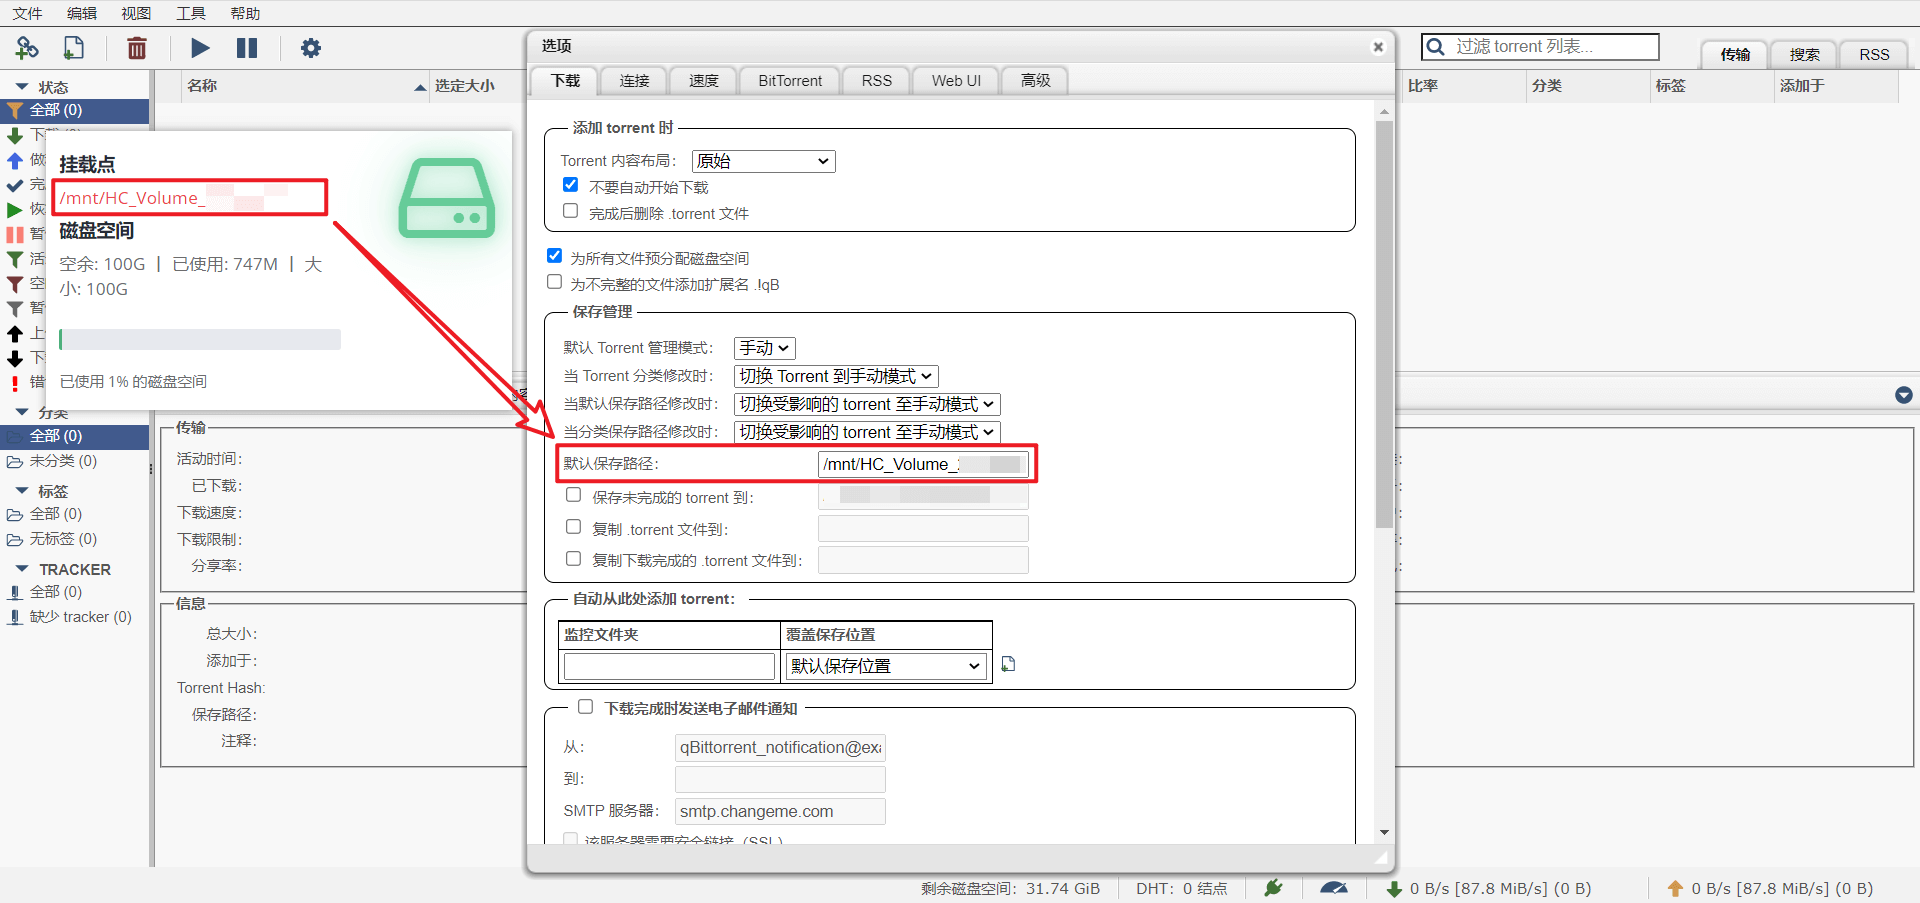
Task: Click the alternative speed limits icon
Action: 1333,888
